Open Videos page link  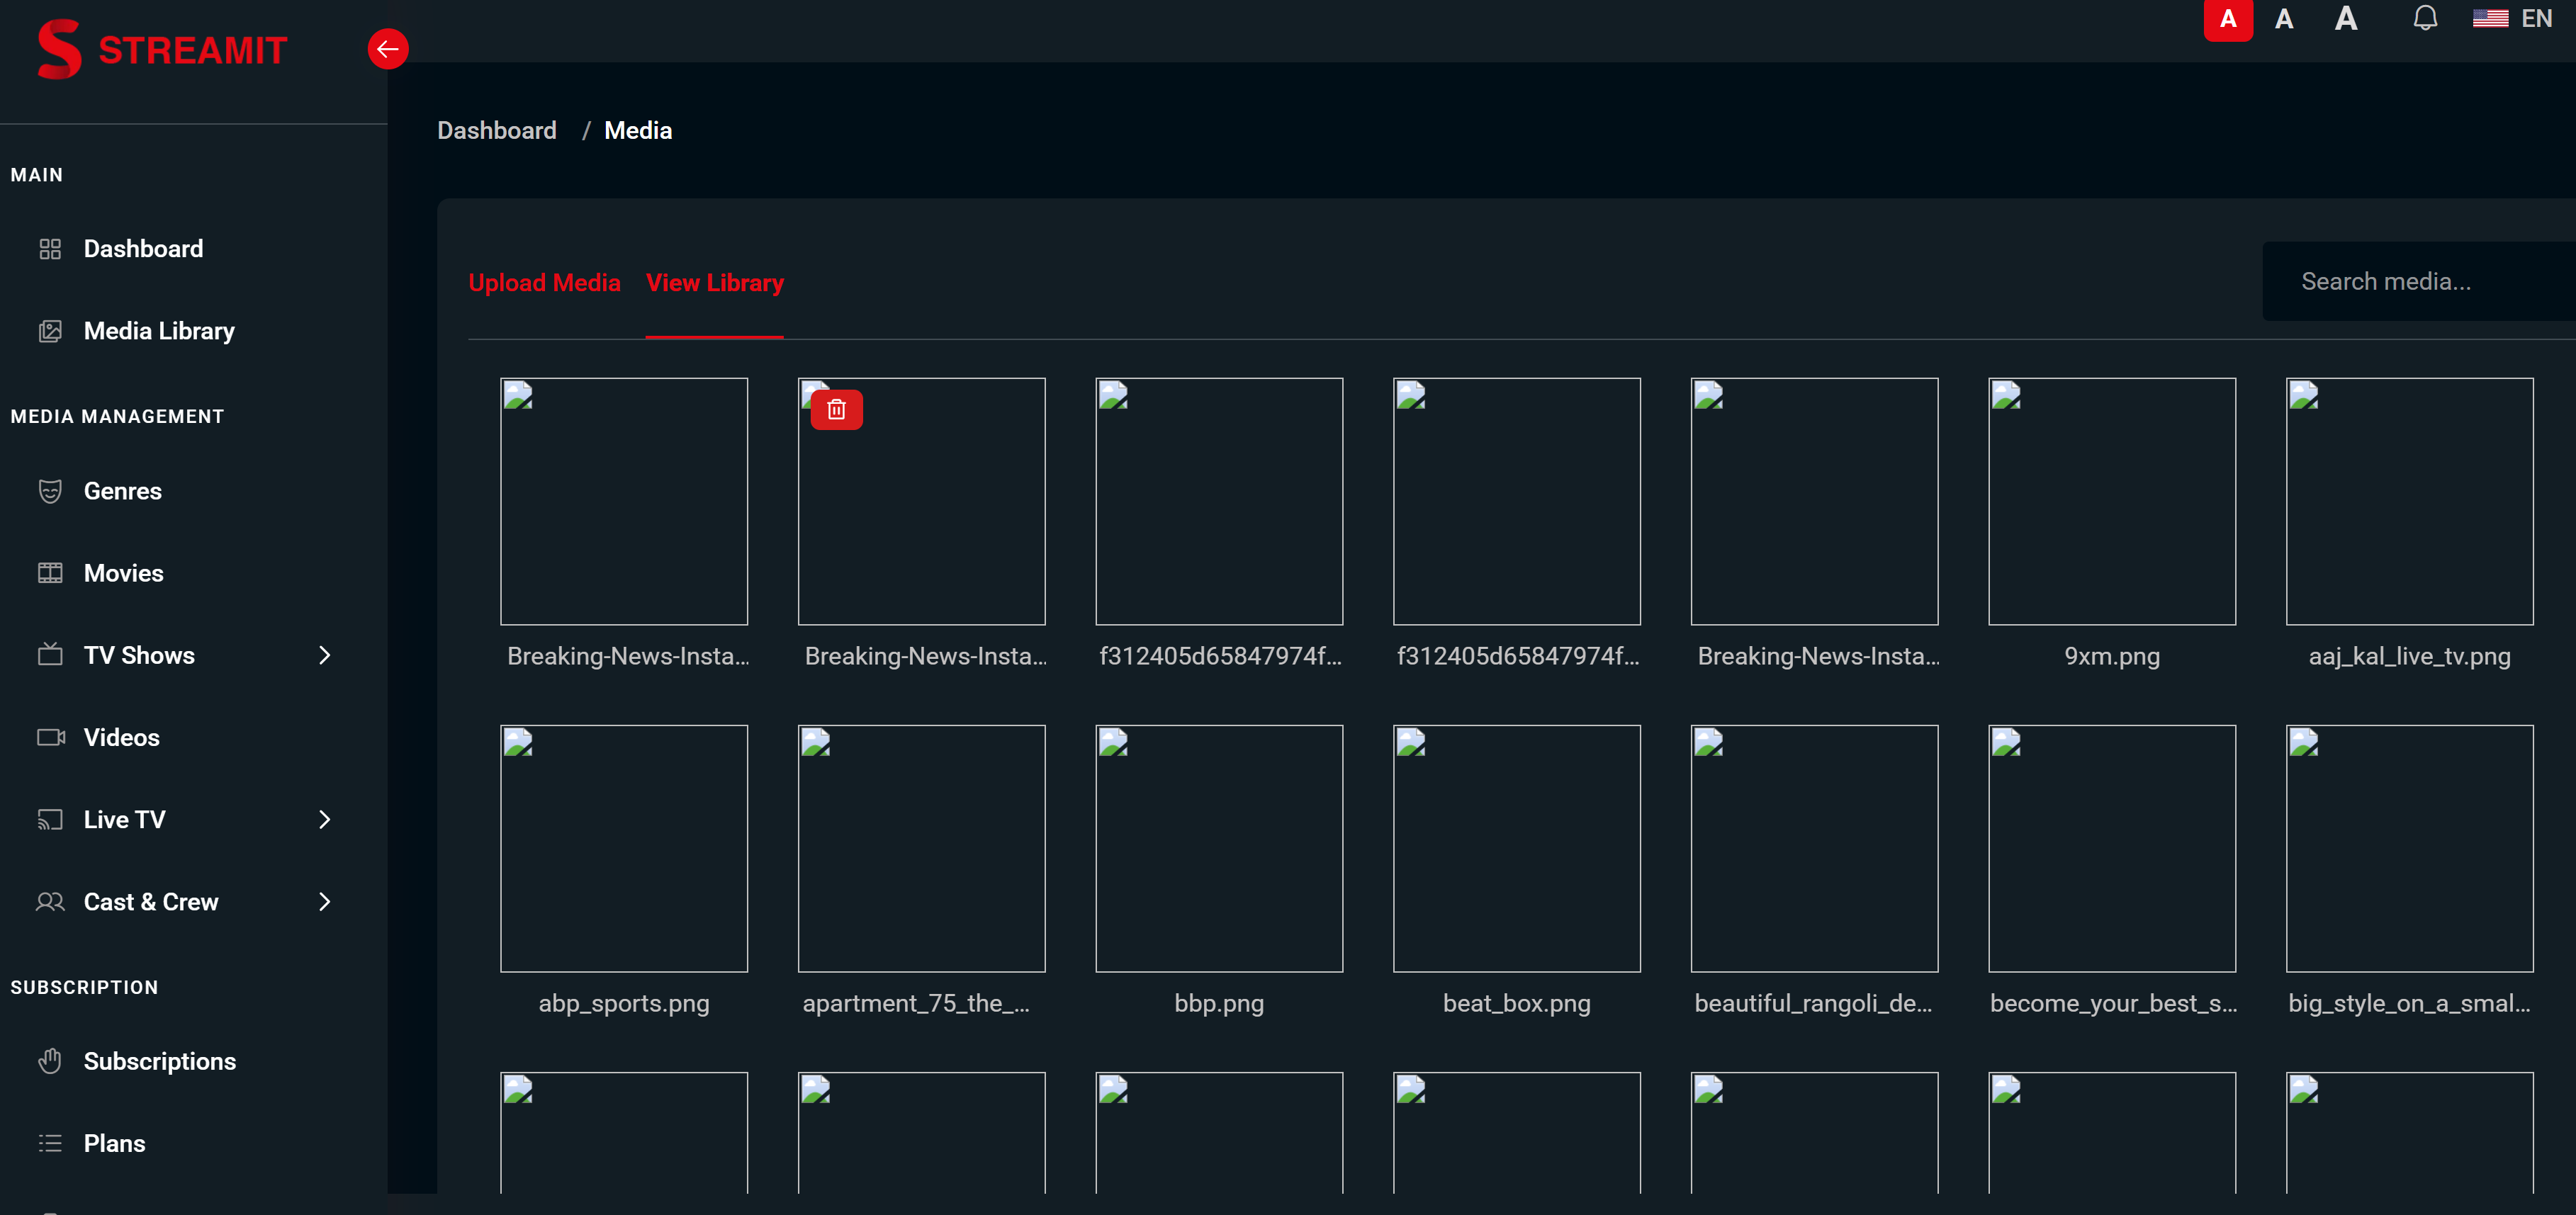[x=122, y=737]
